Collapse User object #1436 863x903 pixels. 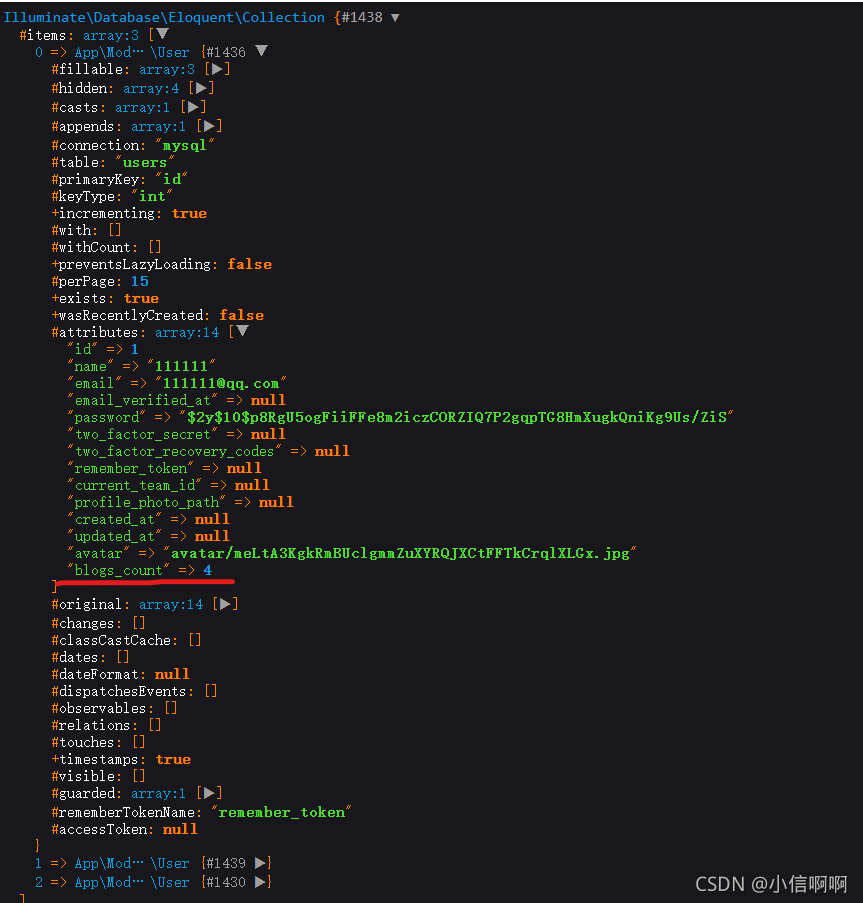(261, 51)
